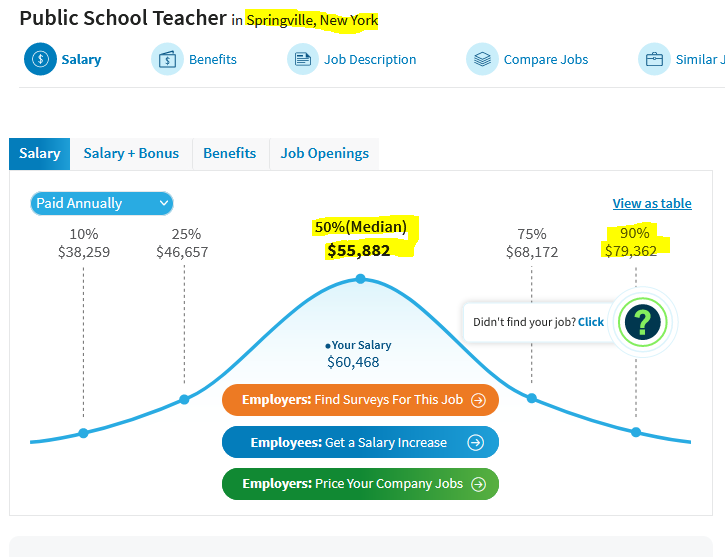Viewport: 725px width, 557px height.
Task: Click the Salary dollar-coin icon
Action: click(x=40, y=59)
